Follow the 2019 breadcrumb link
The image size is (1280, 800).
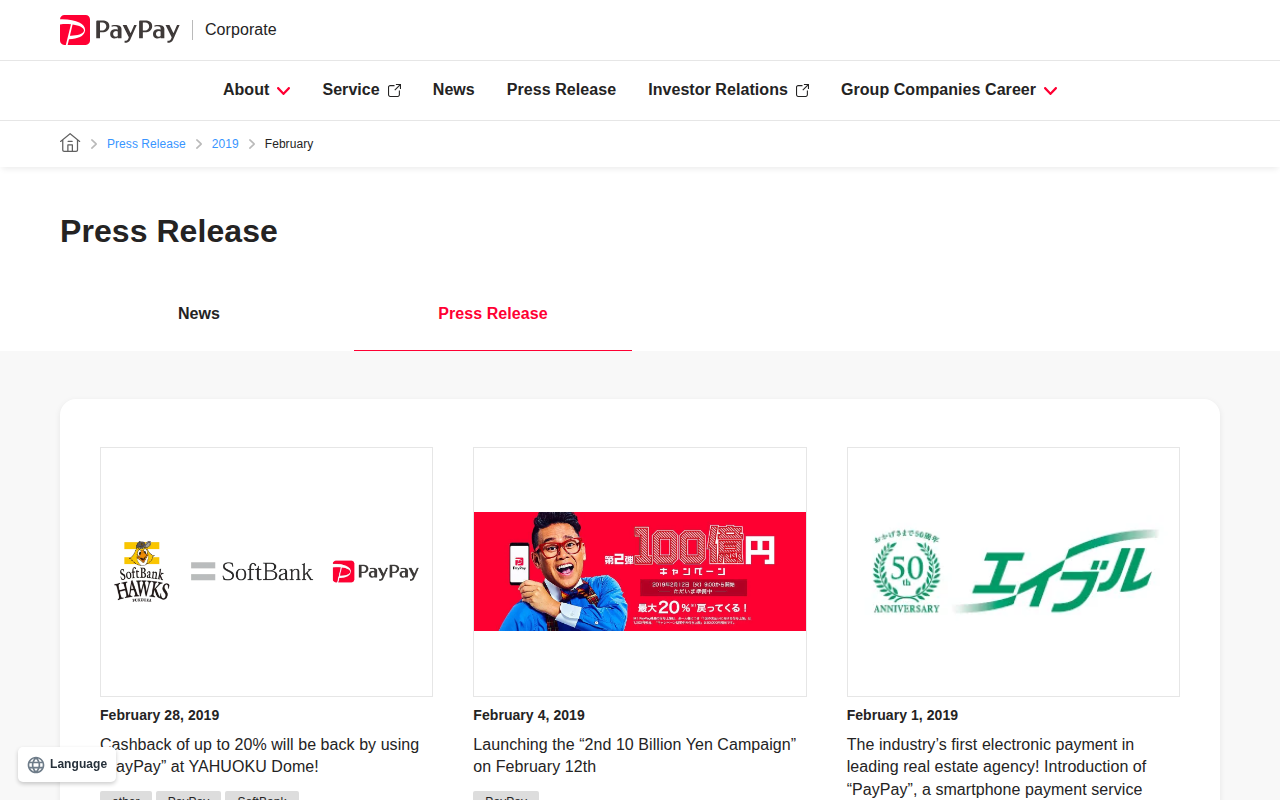click(225, 144)
